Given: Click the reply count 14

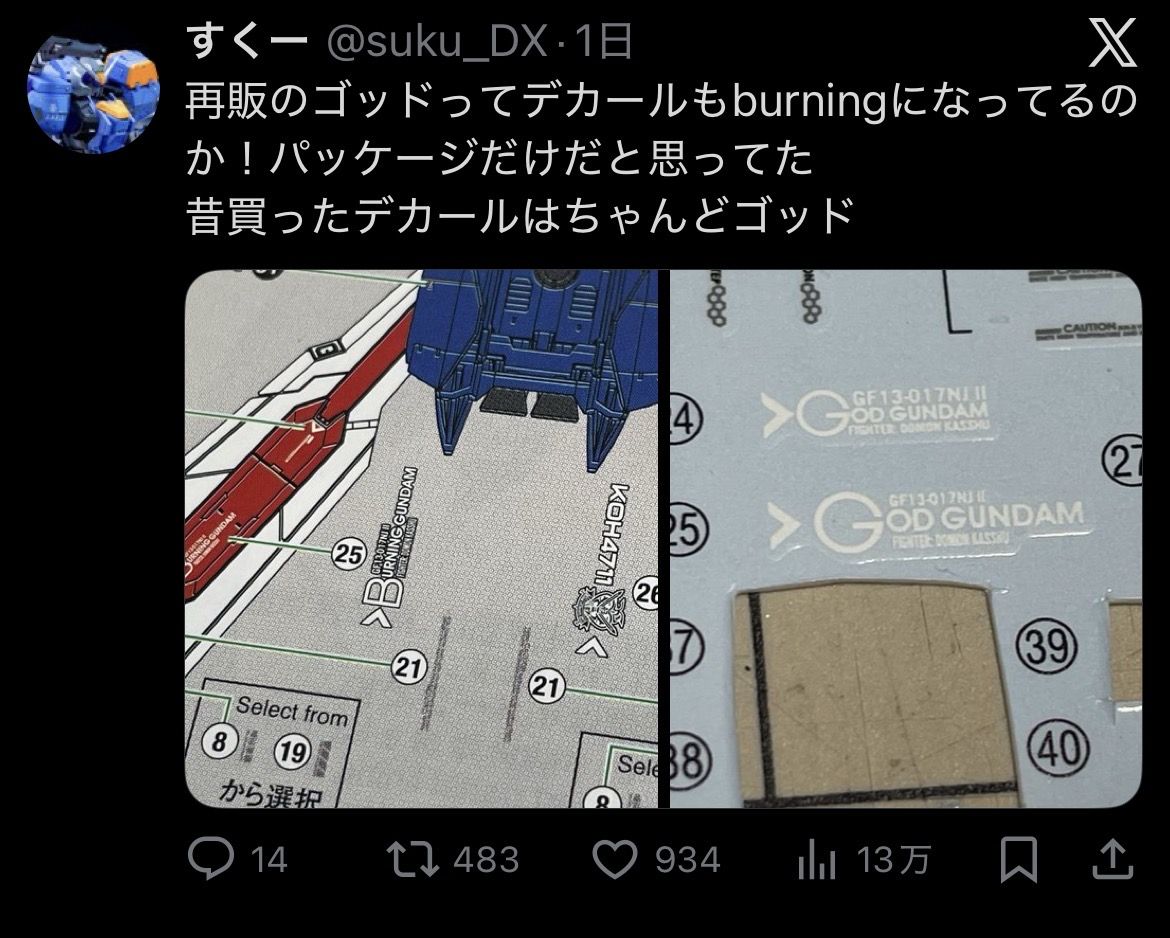Looking at the screenshot, I should point(269,860).
